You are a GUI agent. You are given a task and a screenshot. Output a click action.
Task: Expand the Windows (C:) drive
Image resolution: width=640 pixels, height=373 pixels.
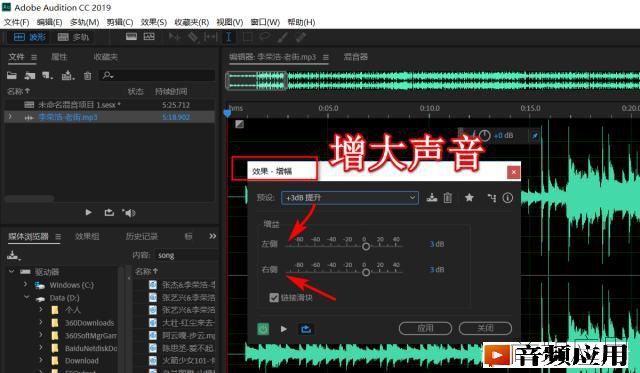pos(26,284)
